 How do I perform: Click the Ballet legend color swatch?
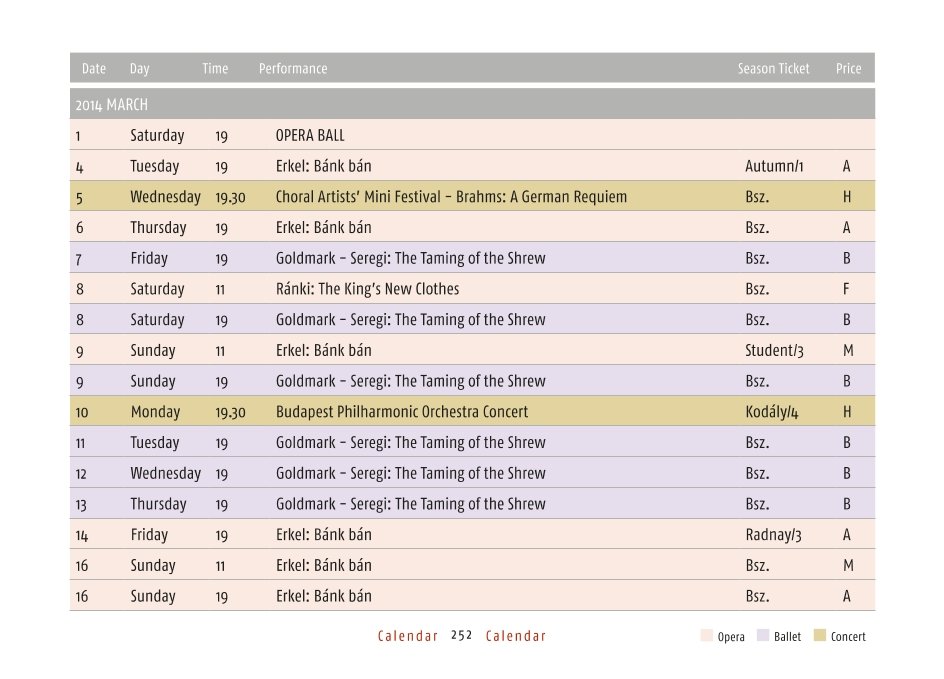[x=763, y=636]
